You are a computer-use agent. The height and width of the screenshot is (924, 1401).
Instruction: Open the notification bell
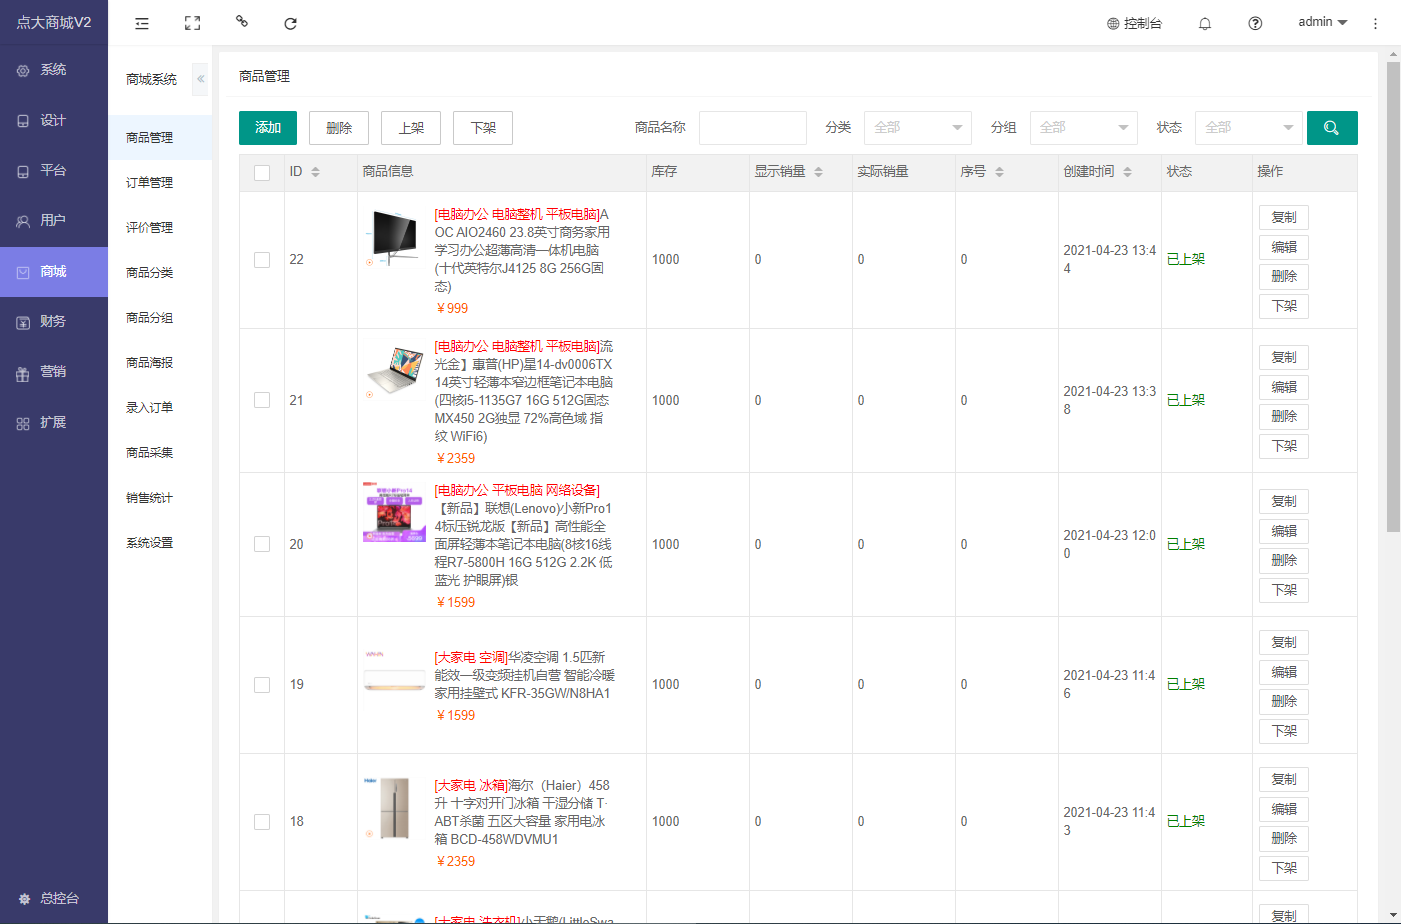point(1205,23)
